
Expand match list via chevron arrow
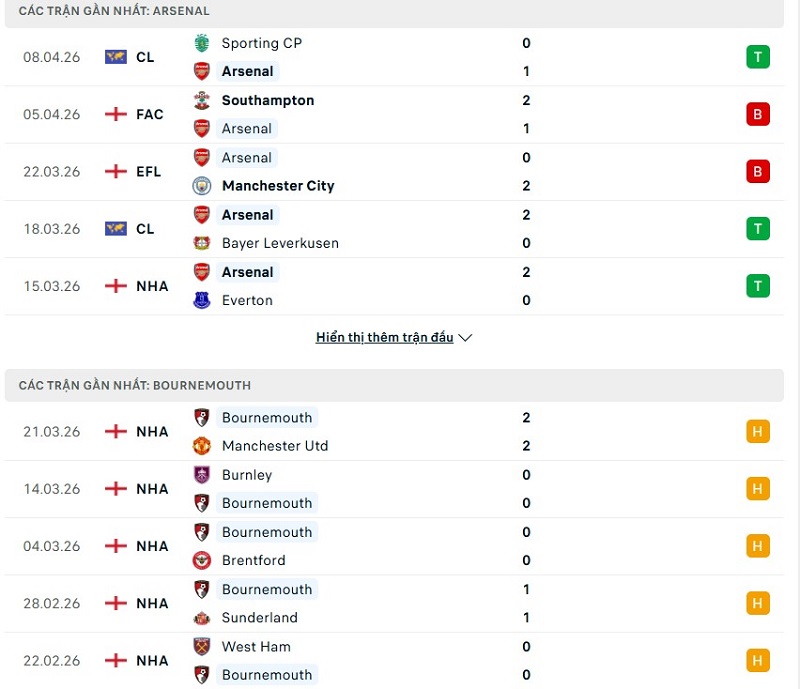coord(465,337)
